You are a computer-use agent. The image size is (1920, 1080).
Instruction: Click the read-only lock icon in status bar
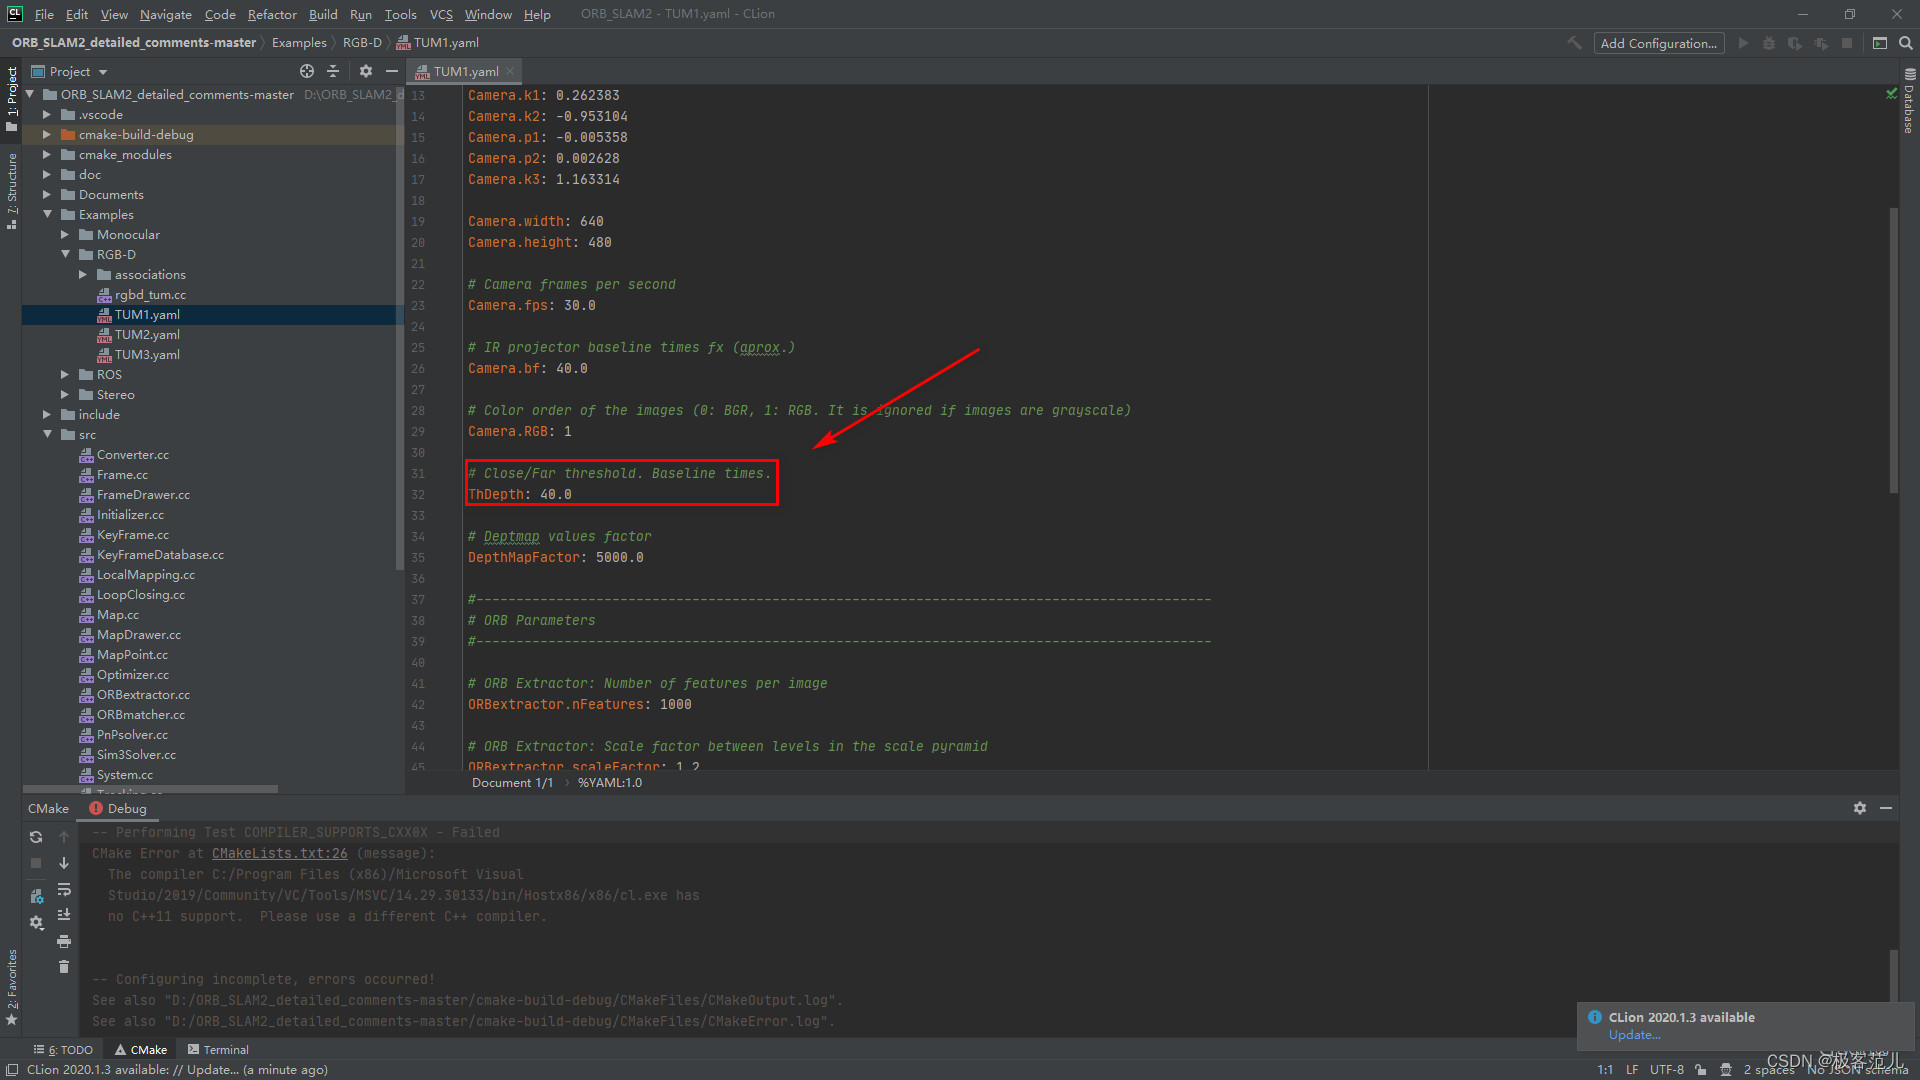point(1701,1070)
